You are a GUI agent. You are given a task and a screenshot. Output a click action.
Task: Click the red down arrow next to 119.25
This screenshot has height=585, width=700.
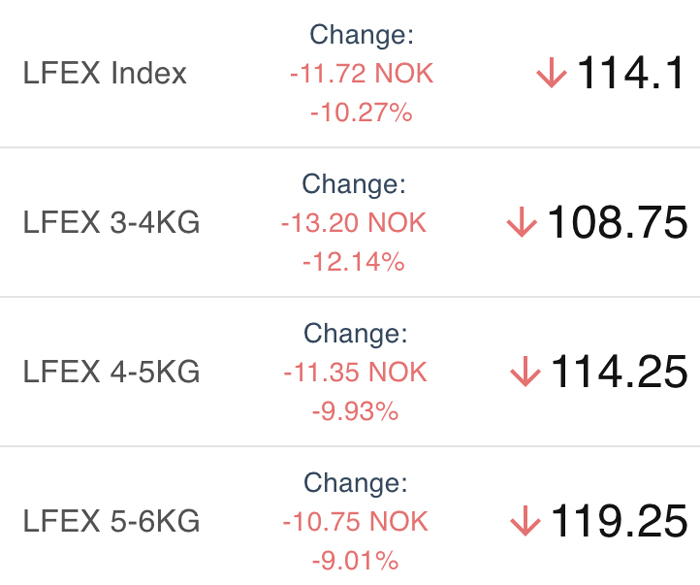click(525, 521)
